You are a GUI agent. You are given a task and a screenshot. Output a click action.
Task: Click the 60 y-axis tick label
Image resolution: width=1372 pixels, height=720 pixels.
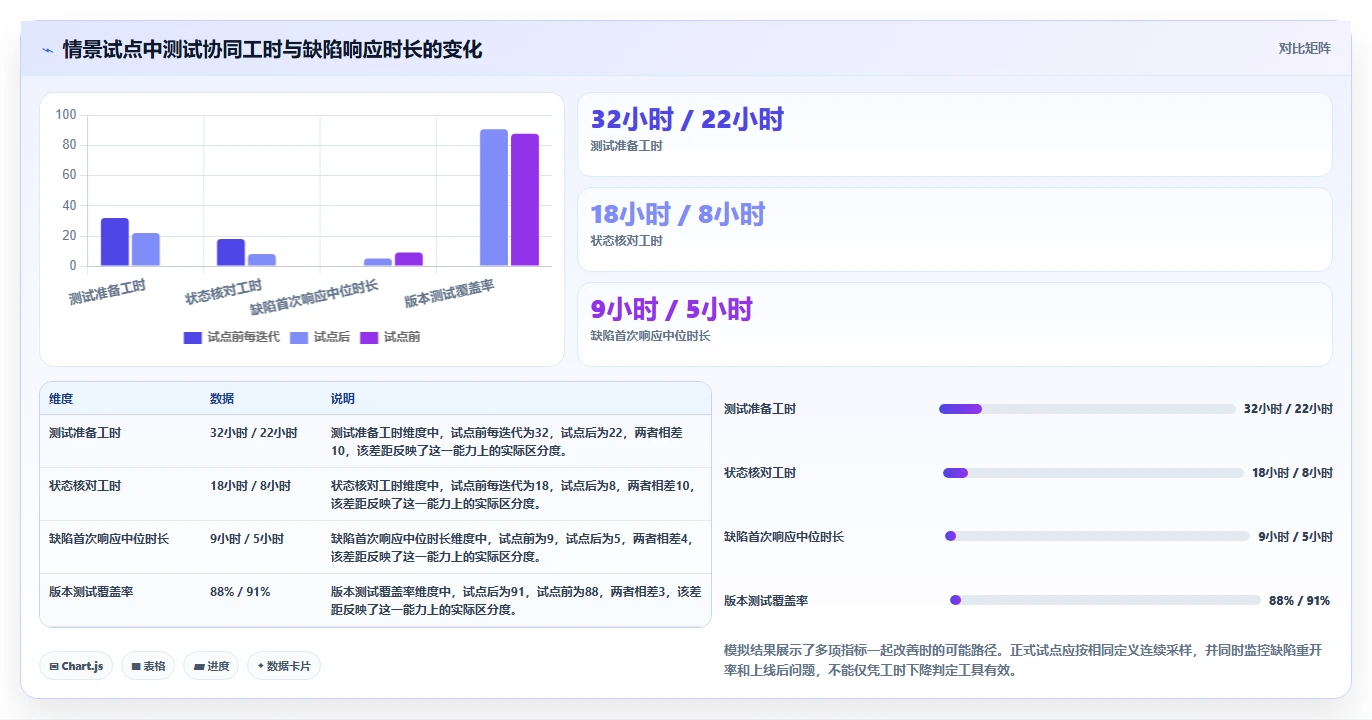coord(69,175)
